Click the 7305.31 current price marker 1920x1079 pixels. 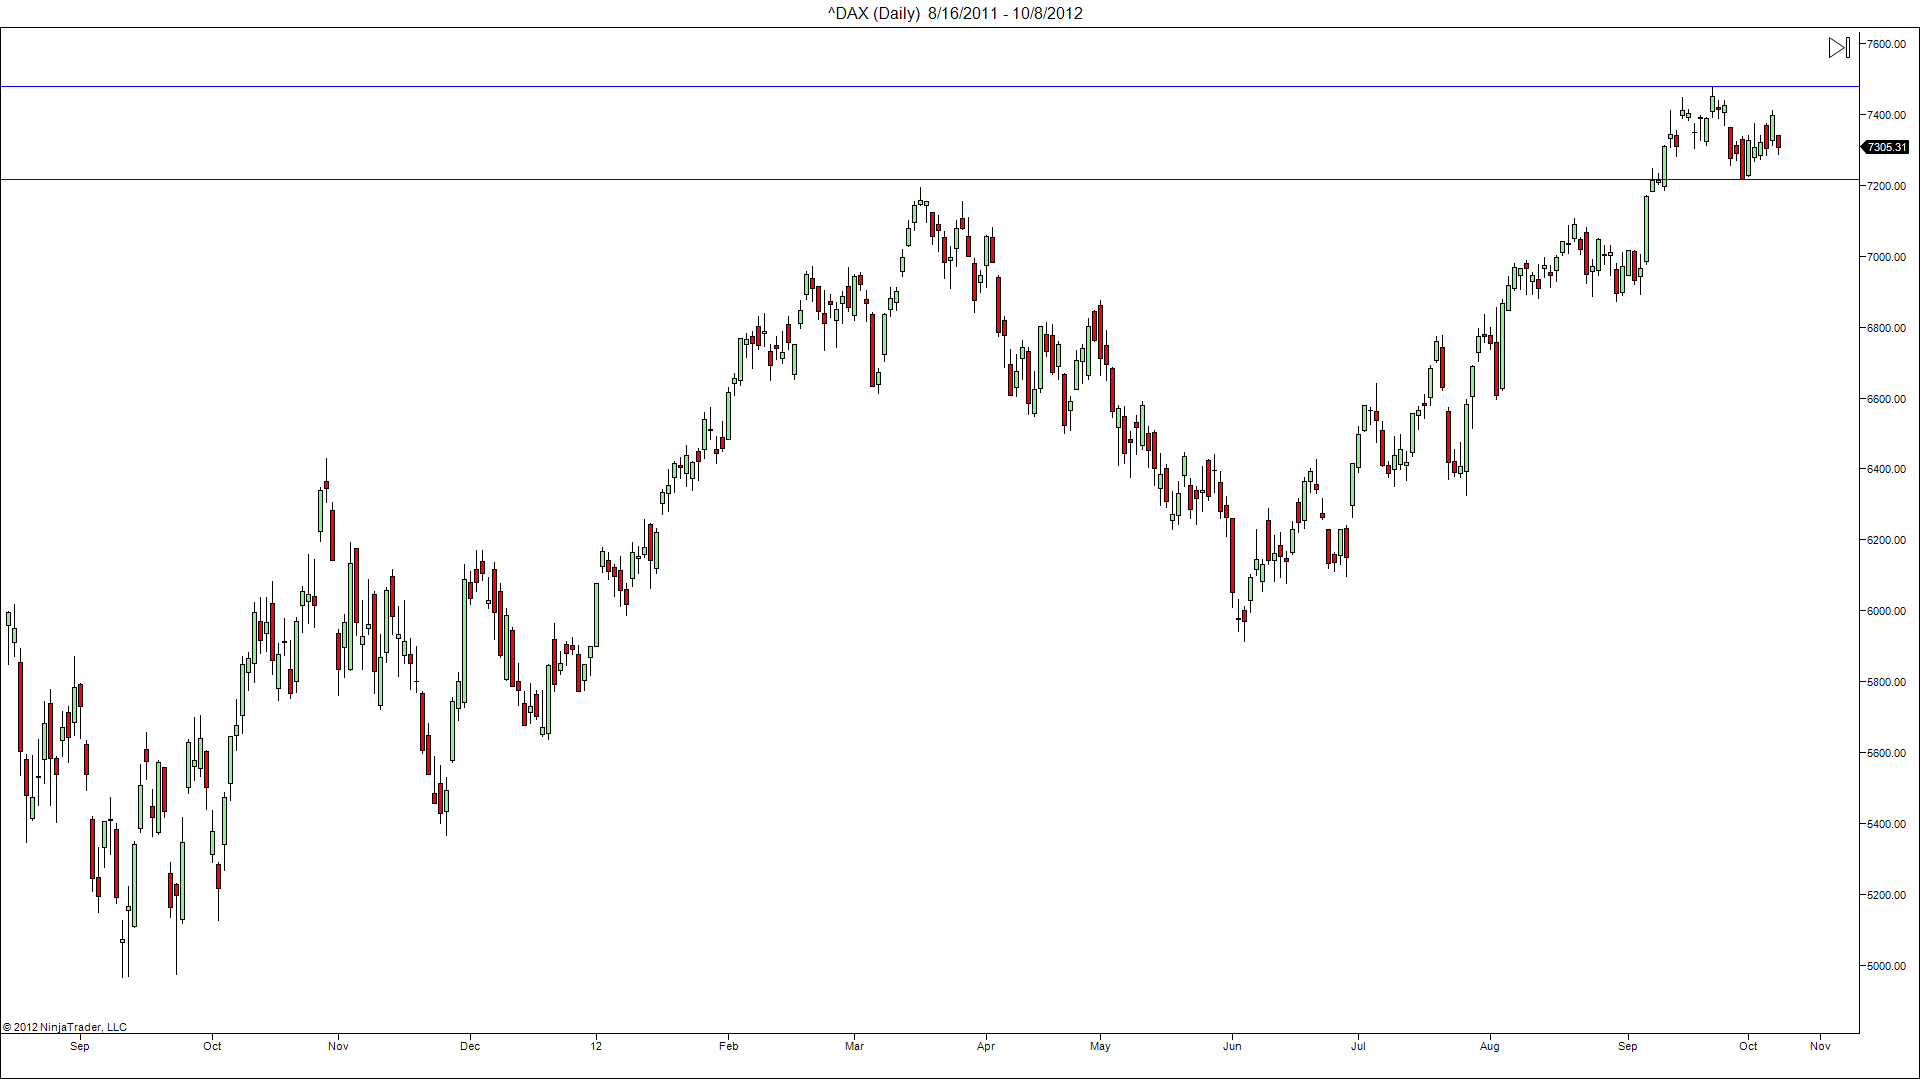[1886, 147]
